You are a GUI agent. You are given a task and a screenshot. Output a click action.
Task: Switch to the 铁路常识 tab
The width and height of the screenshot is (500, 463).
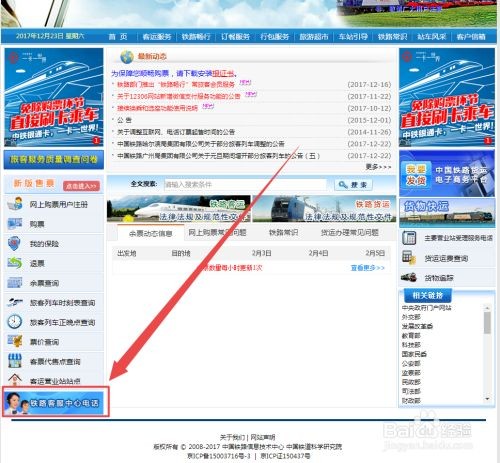284,232
